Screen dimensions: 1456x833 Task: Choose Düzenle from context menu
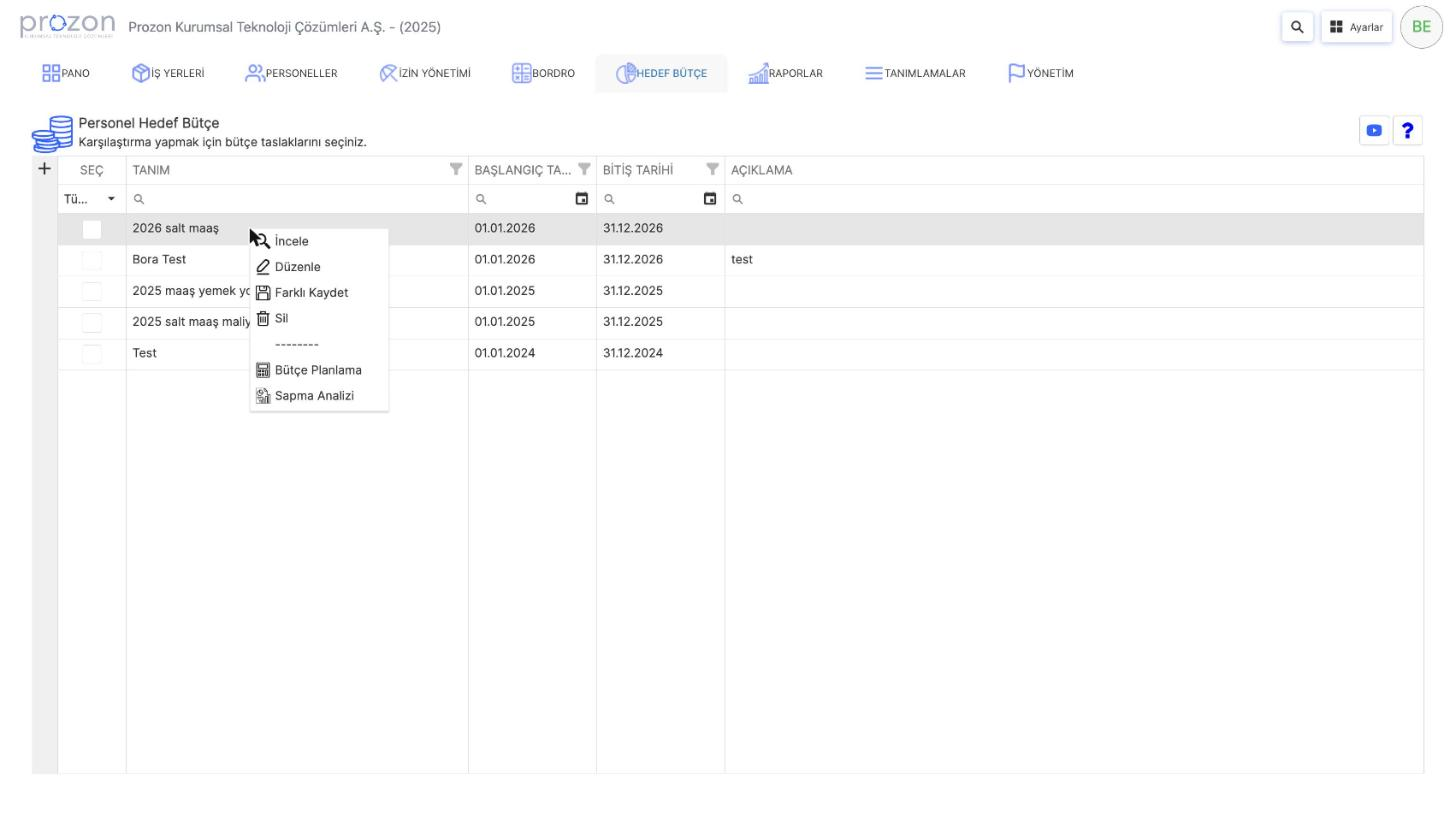pyautogui.click(x=319, y=267)
